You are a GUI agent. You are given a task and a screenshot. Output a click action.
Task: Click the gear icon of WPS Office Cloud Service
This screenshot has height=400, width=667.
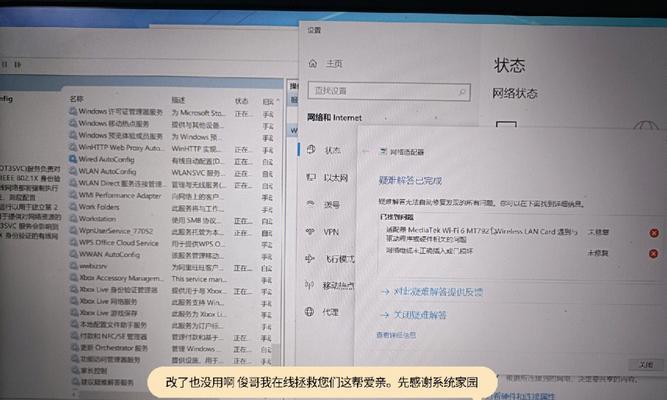[74, 242]
